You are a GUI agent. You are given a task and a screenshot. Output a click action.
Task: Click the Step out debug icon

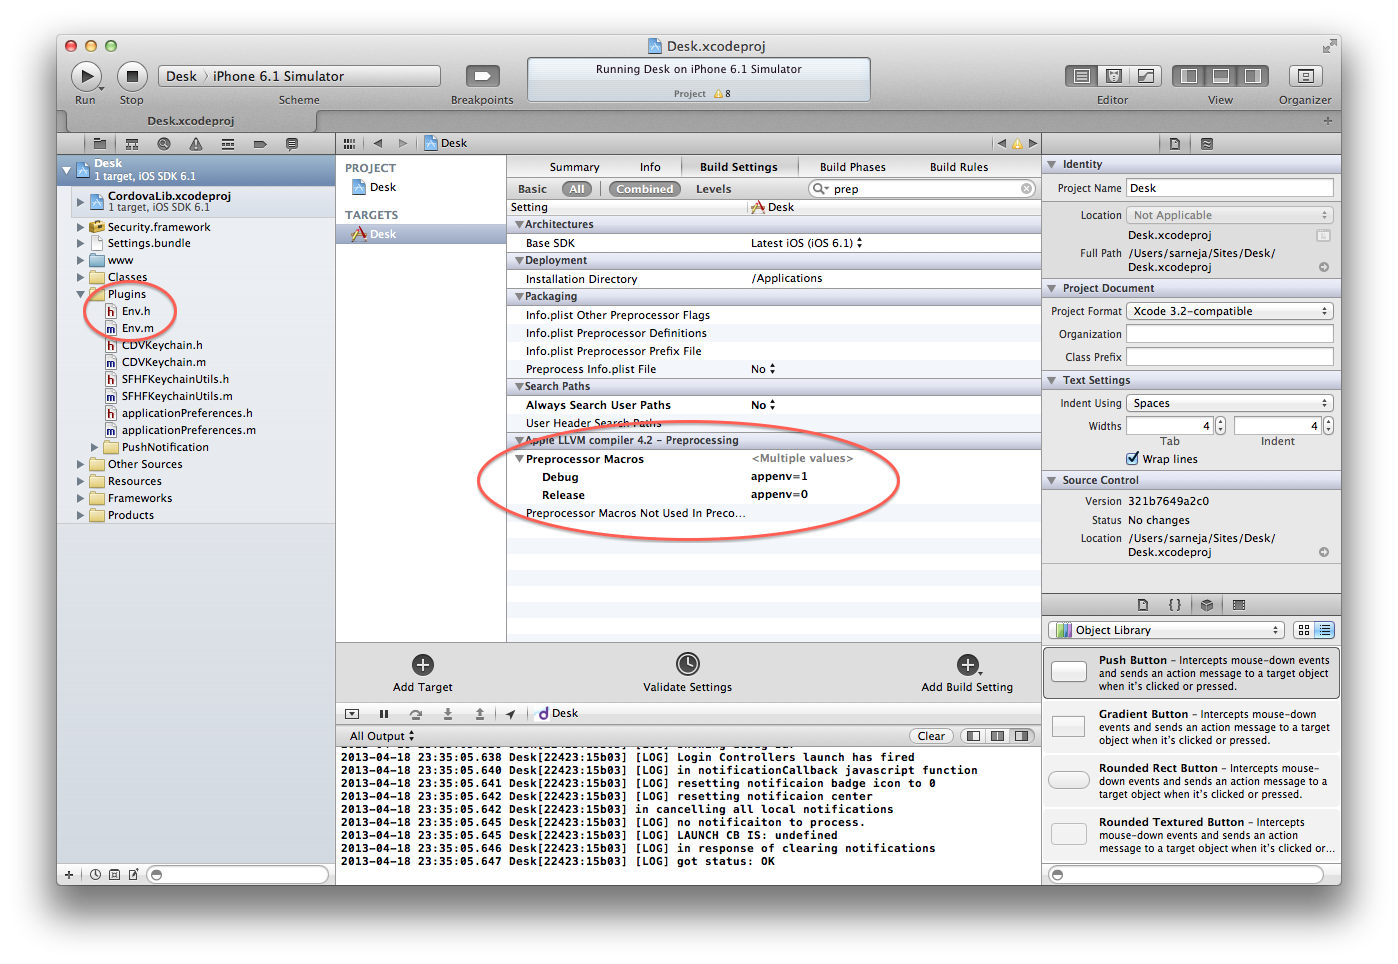(x=480, y=714)
